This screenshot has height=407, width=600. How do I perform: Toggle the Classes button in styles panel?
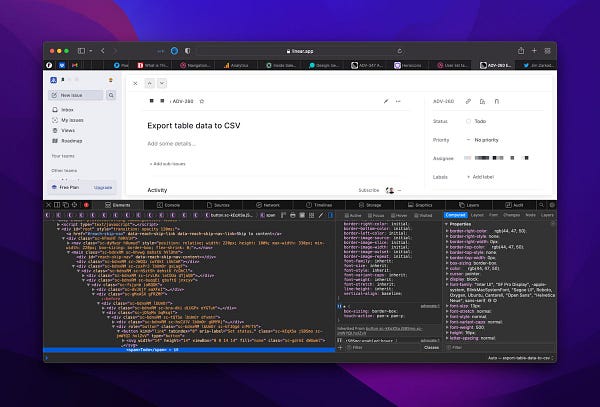click(431, 348)
